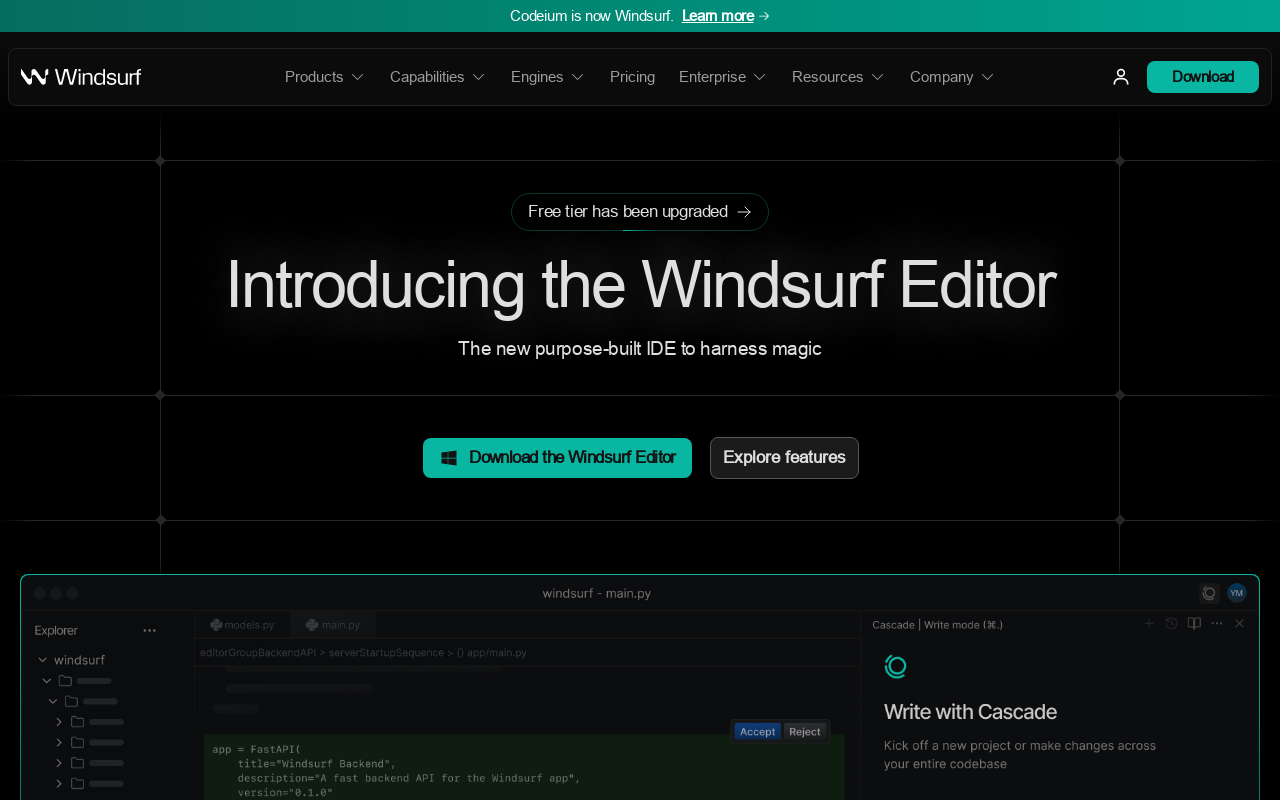
Task: Accept the suggested code change
Action: [757, 732]
